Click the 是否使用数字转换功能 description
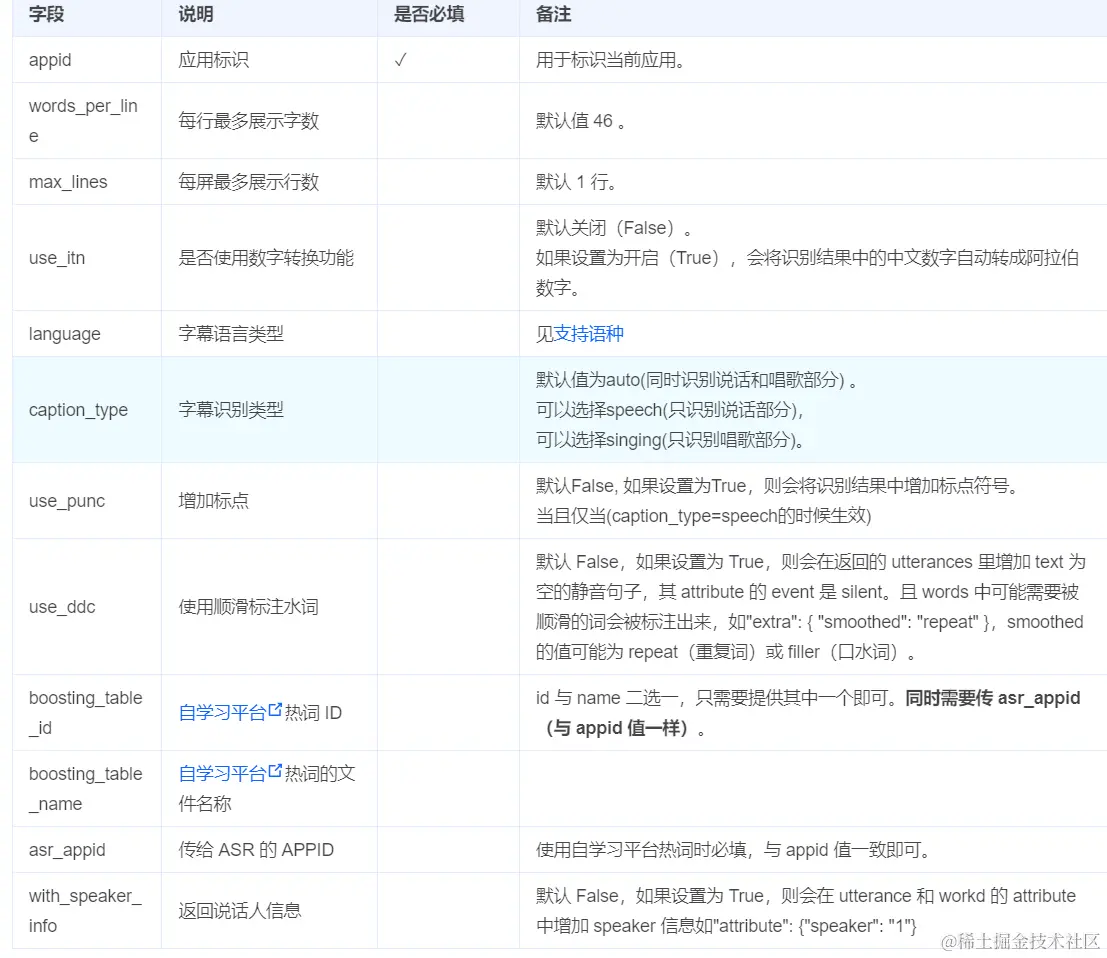The image size is (1107, 958). click(x=266, y=258)
